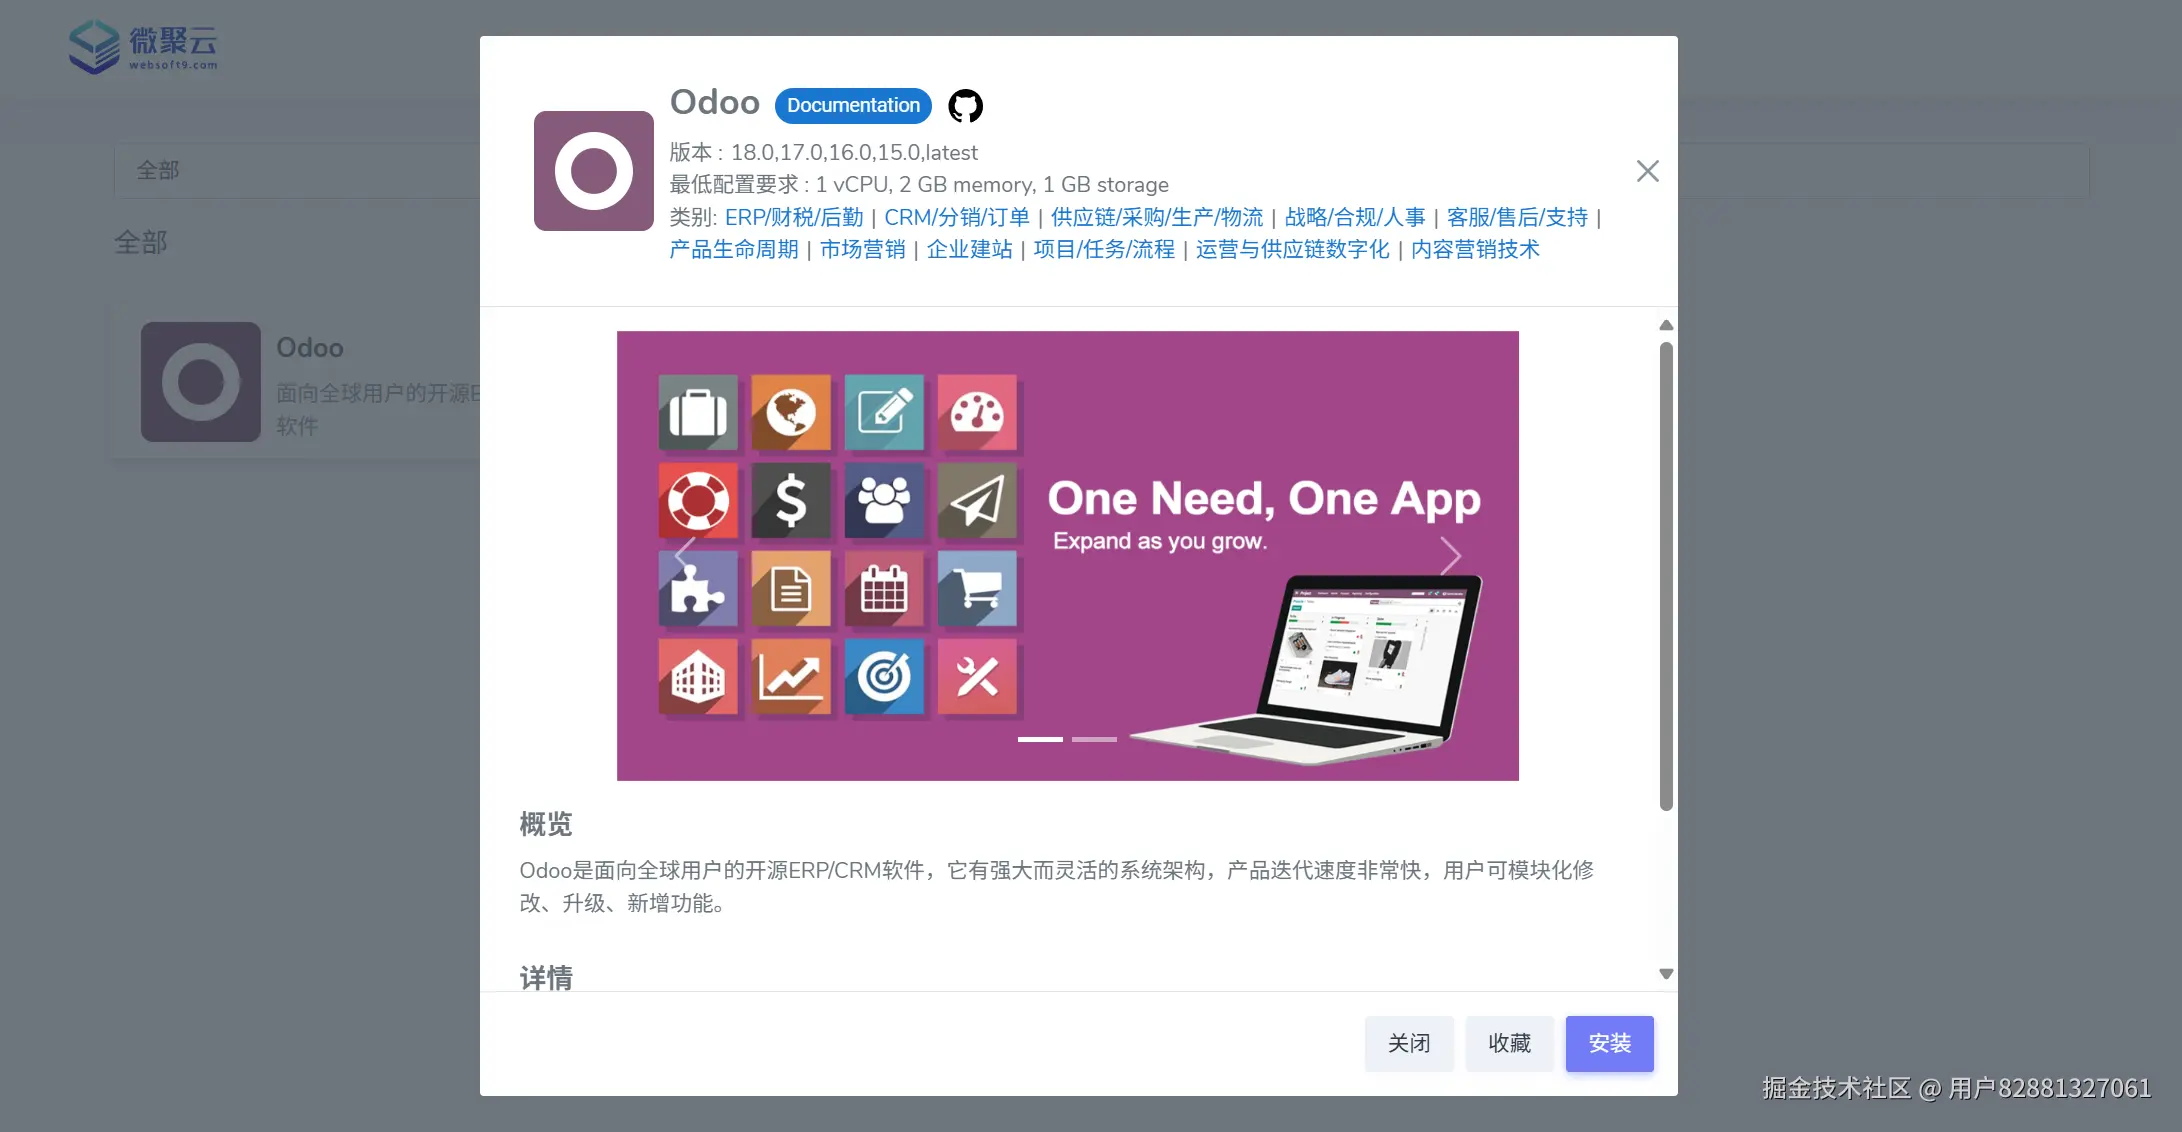The height and width of the screenshot is (1132, 2182).
Task: Go back using the left carousel arrow
Action: point(684,556)
